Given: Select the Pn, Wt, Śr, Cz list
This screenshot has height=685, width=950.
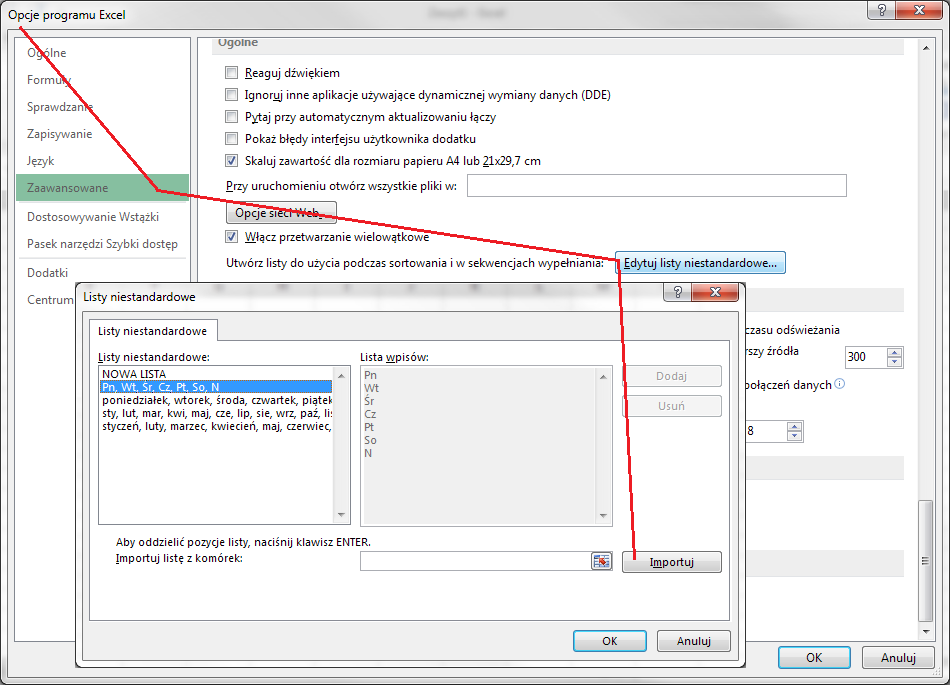Looking at the screenshot, I should [216, 387].
